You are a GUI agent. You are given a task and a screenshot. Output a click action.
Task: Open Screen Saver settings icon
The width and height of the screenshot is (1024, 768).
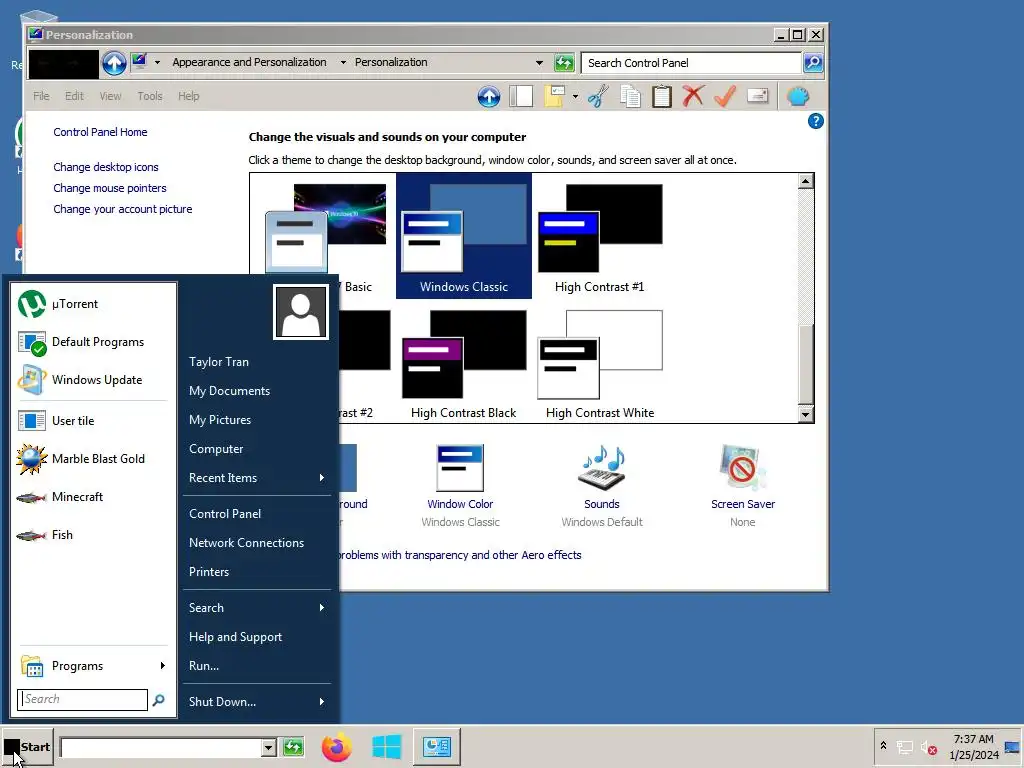coord(743,468)
